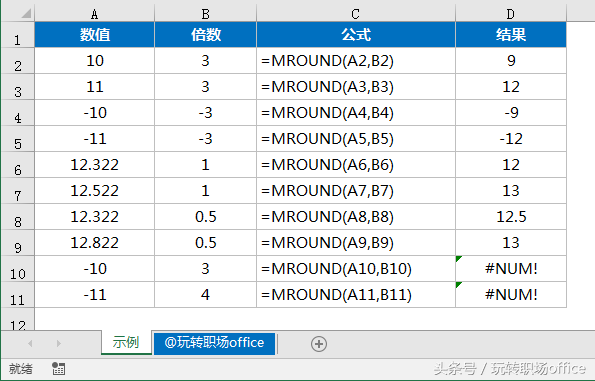595x381 pixels.
Task: Click formula =MROUND(A6,B6) cell
Action: (x=356, y=165)
